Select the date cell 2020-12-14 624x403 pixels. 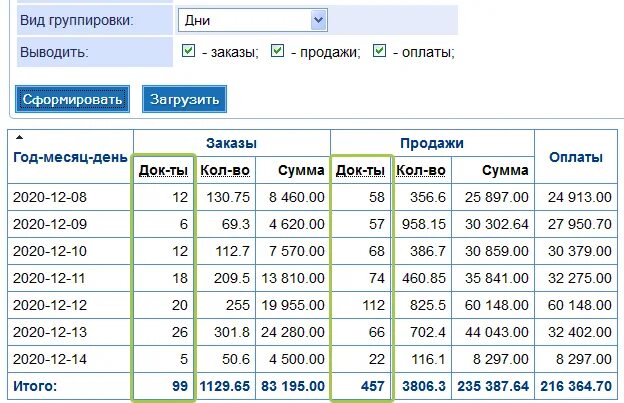click(x=50, y=359)
